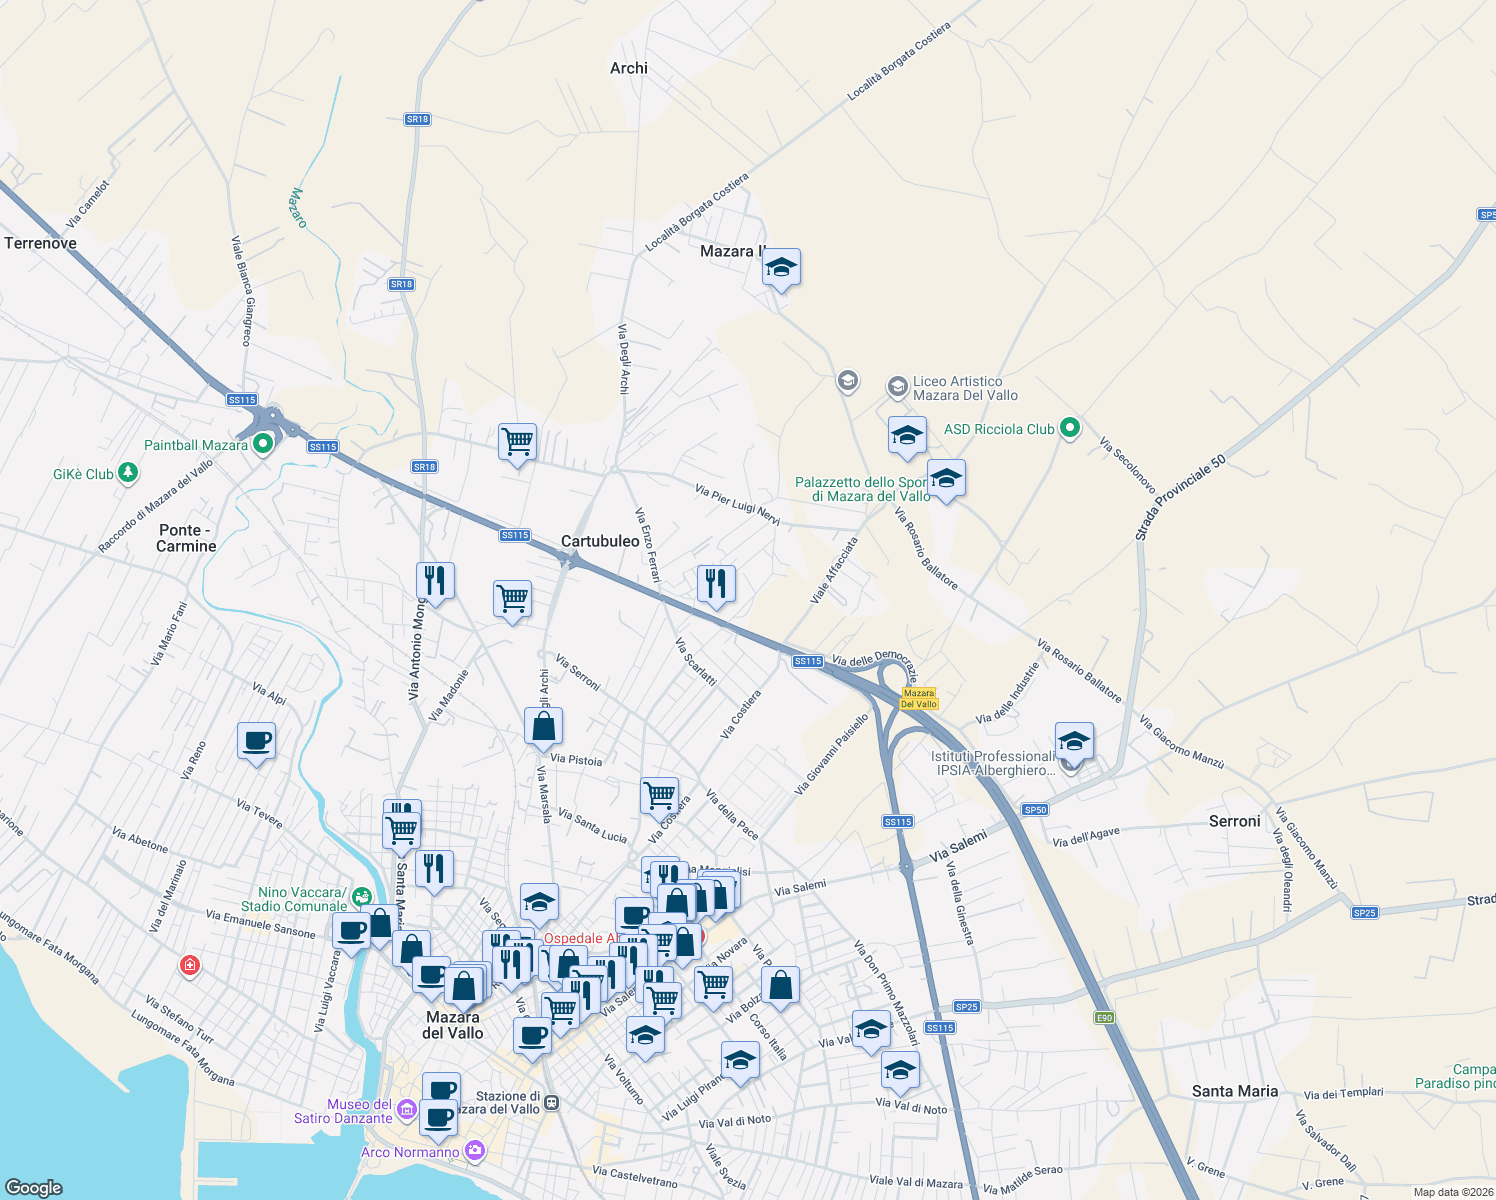
Task: Click the school marker beside IPSIA-Alberghiero
Action: coord(1074,742)
